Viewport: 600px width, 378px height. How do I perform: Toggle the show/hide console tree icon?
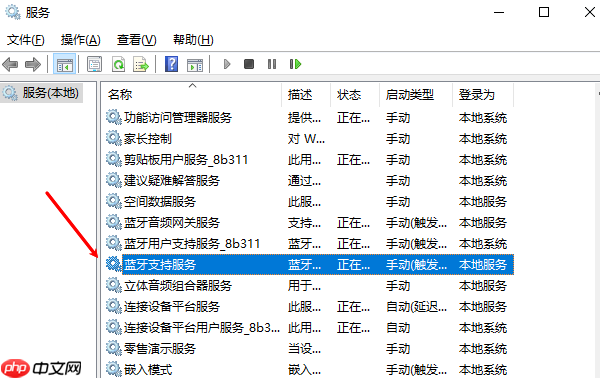click(64, 64)
